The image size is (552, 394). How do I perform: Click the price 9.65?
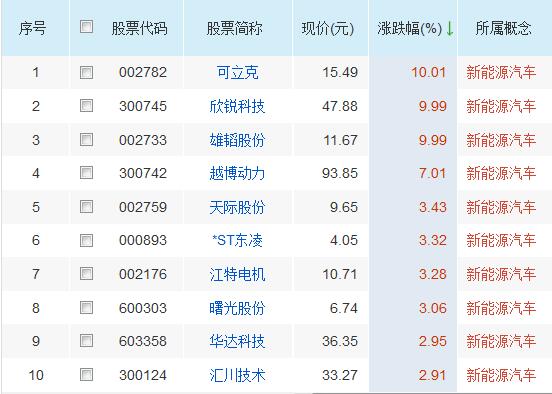click(x=344, y=207)
